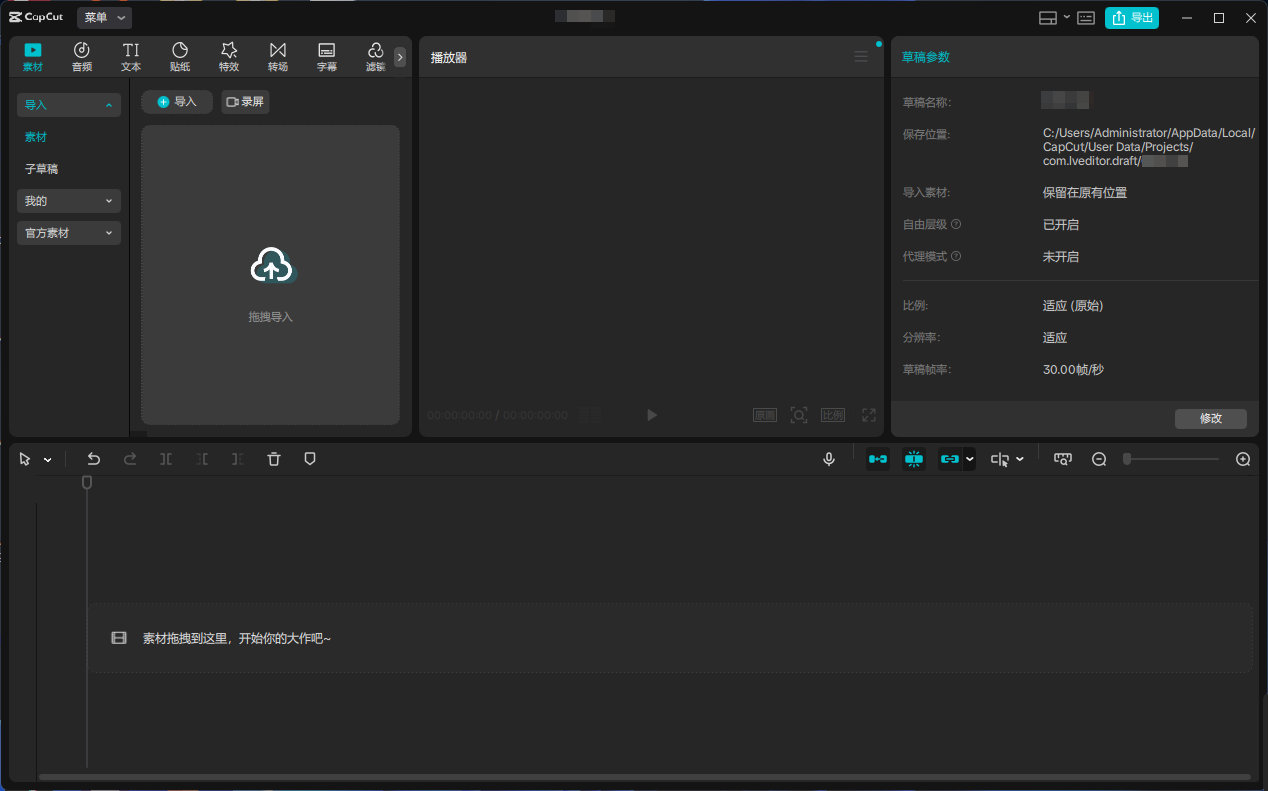Expand the 官方素材 section in sidebar
This screenshot has height=791, width=1268.
click(69, 233)
